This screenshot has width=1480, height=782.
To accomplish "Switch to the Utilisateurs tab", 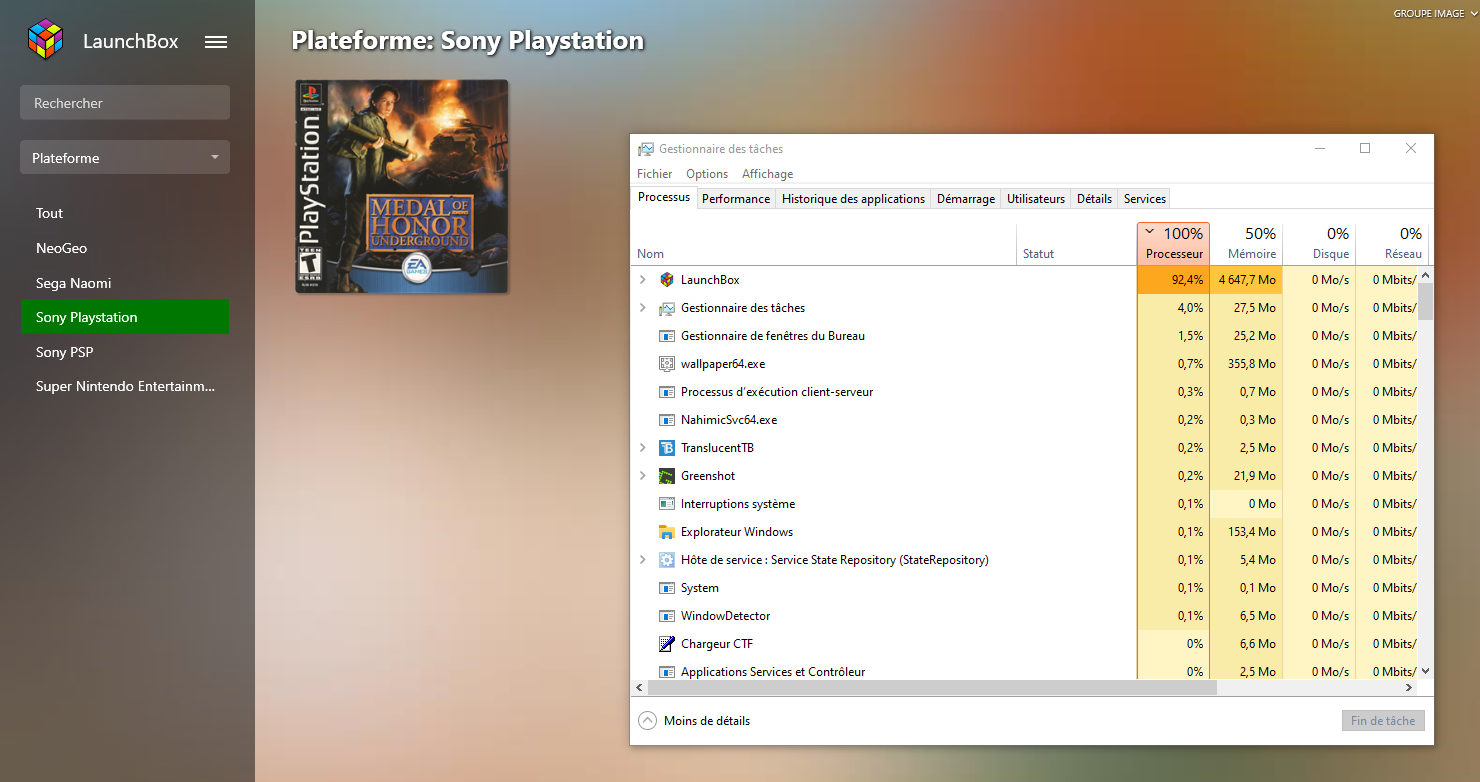I will 1036,199.
